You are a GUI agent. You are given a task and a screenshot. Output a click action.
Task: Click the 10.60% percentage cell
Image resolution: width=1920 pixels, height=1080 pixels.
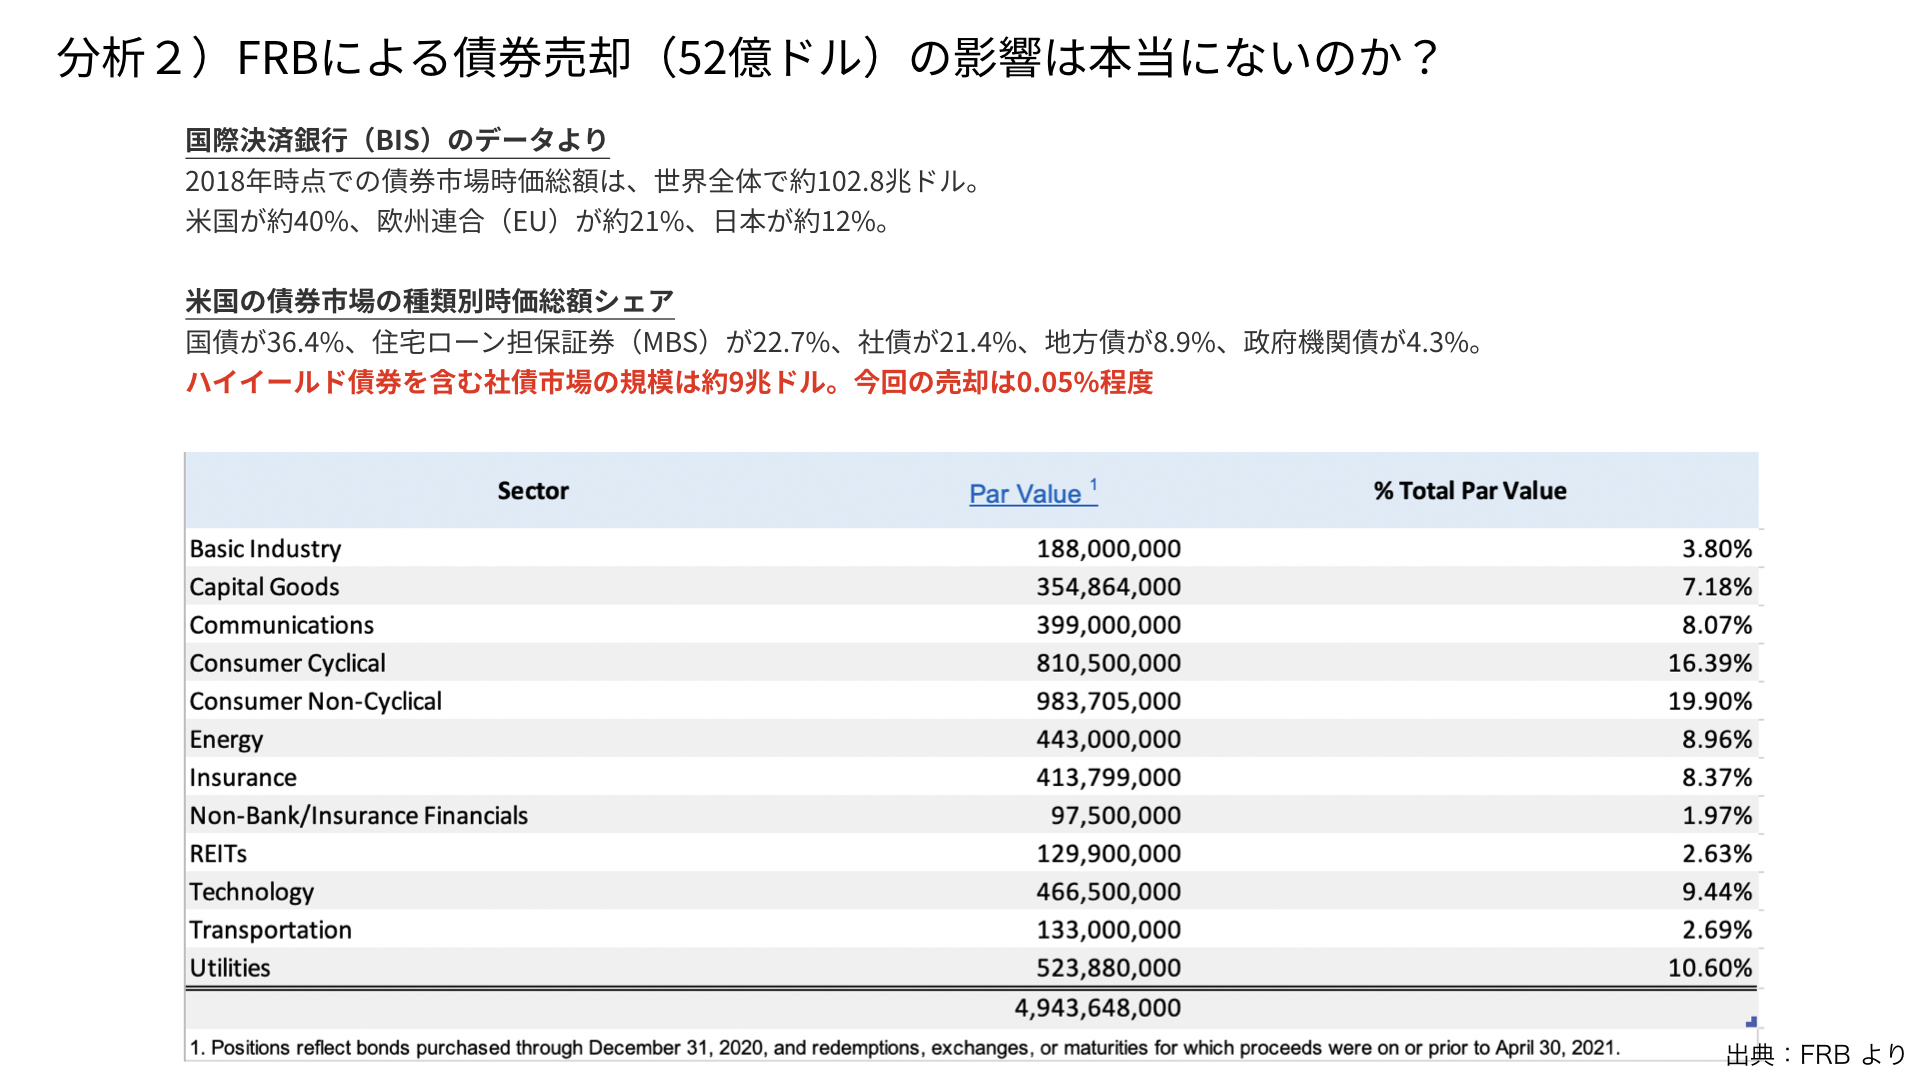pyautogui.click(x=1710, y=968)
